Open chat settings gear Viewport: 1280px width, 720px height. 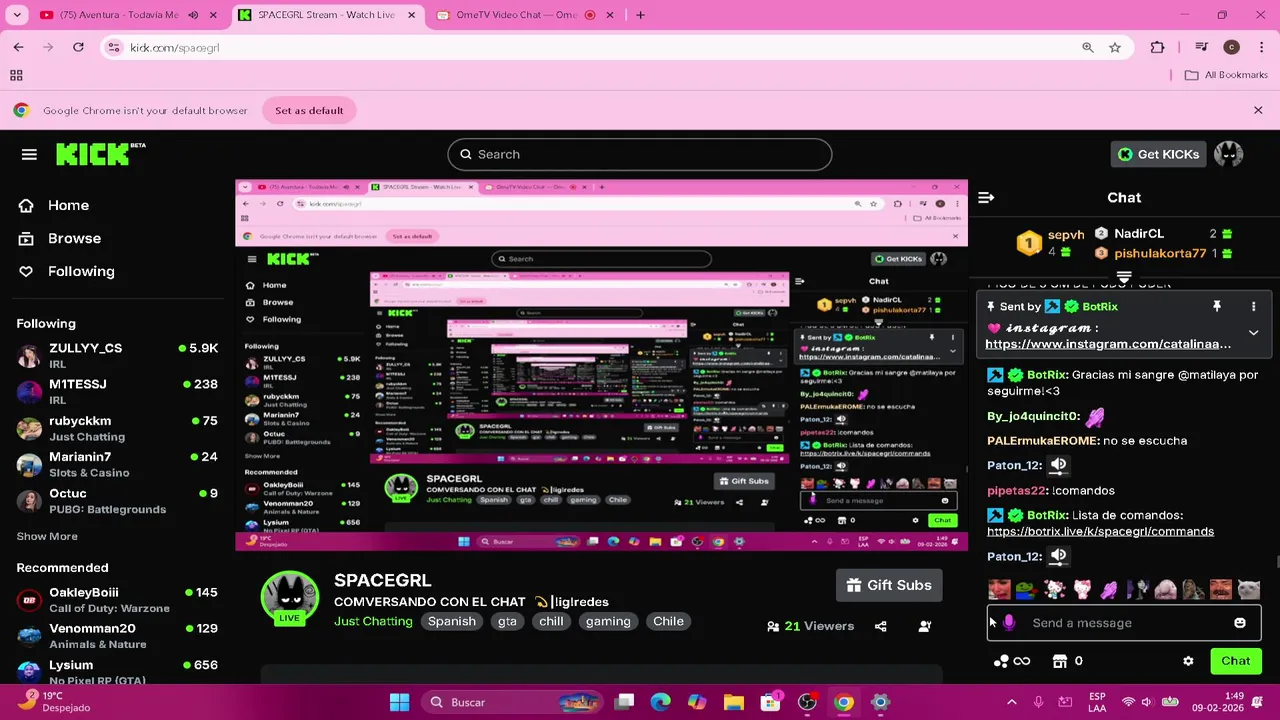[1188, 661]
